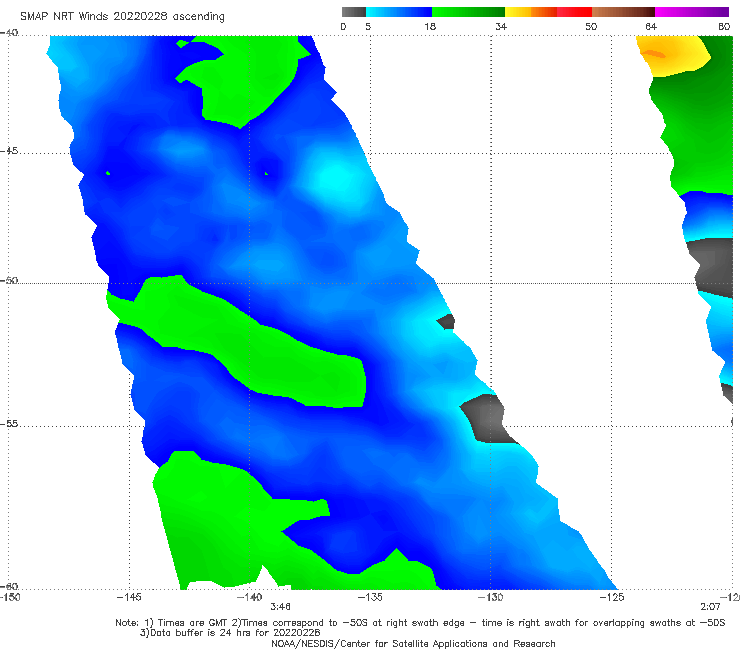Click the NOAA/NESDIS Center for Satellite Applications credit

click(x=413, y=643)
